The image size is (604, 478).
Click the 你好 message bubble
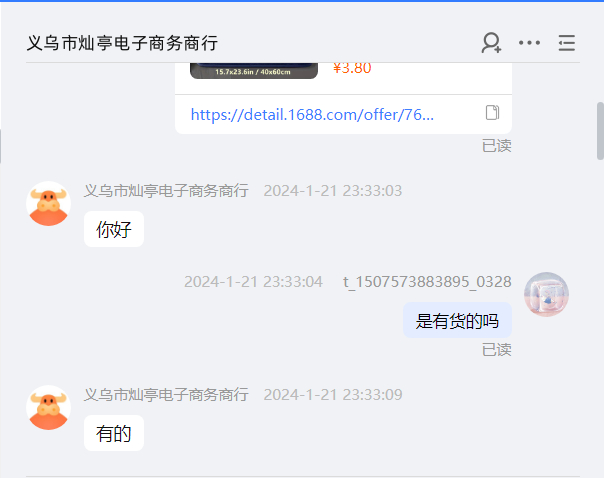point(114,229)
